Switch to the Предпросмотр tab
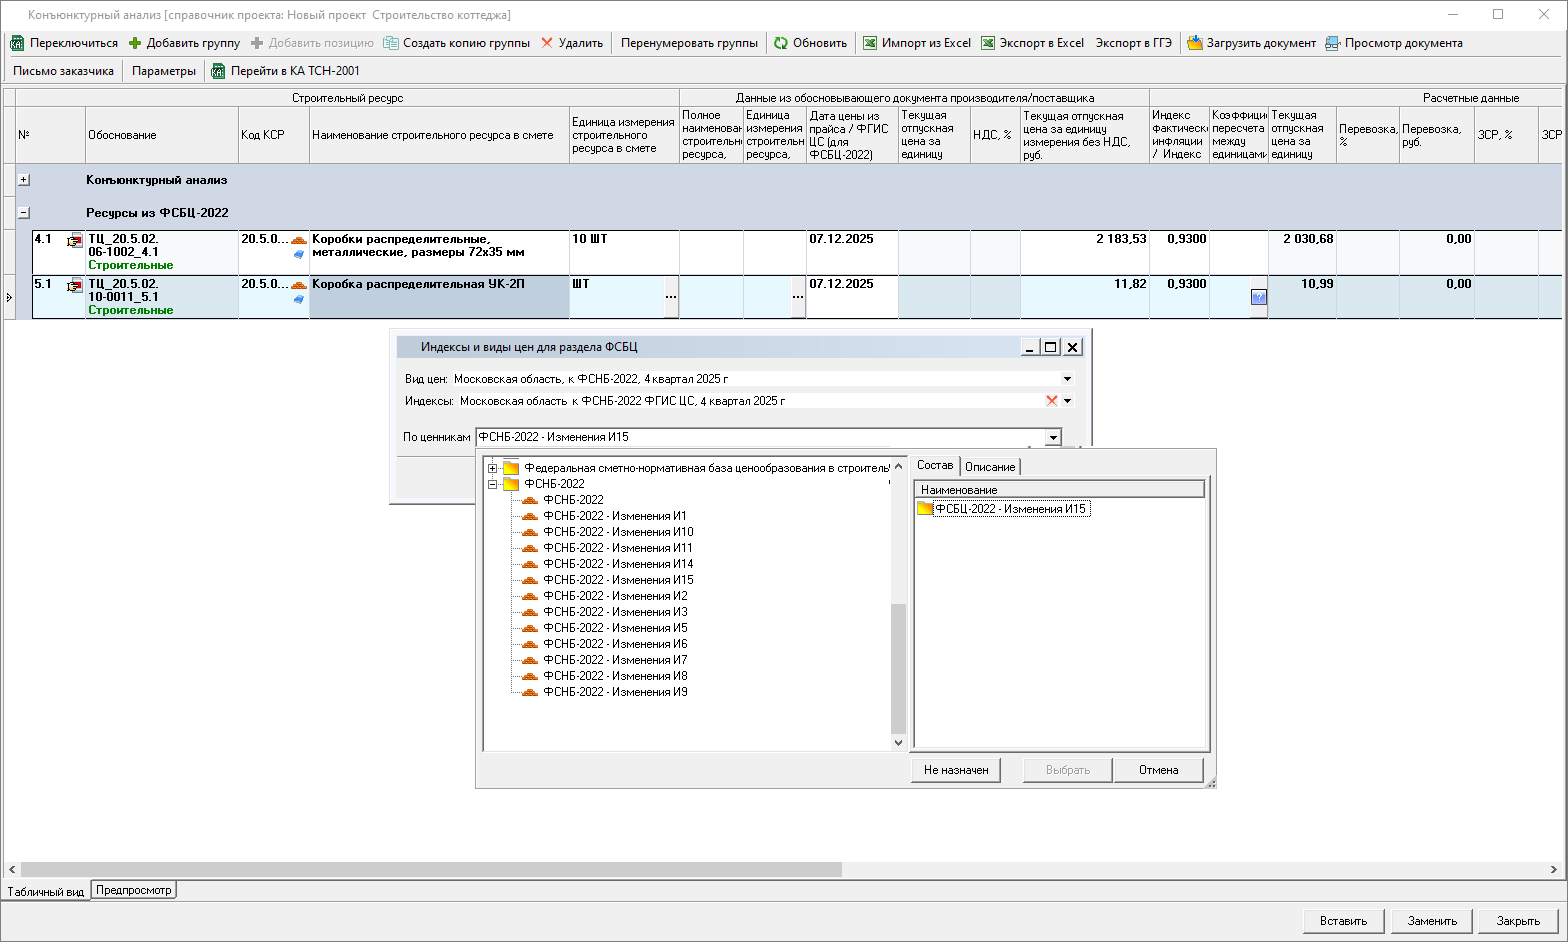1568x942 pixels. tap(134, 890)
